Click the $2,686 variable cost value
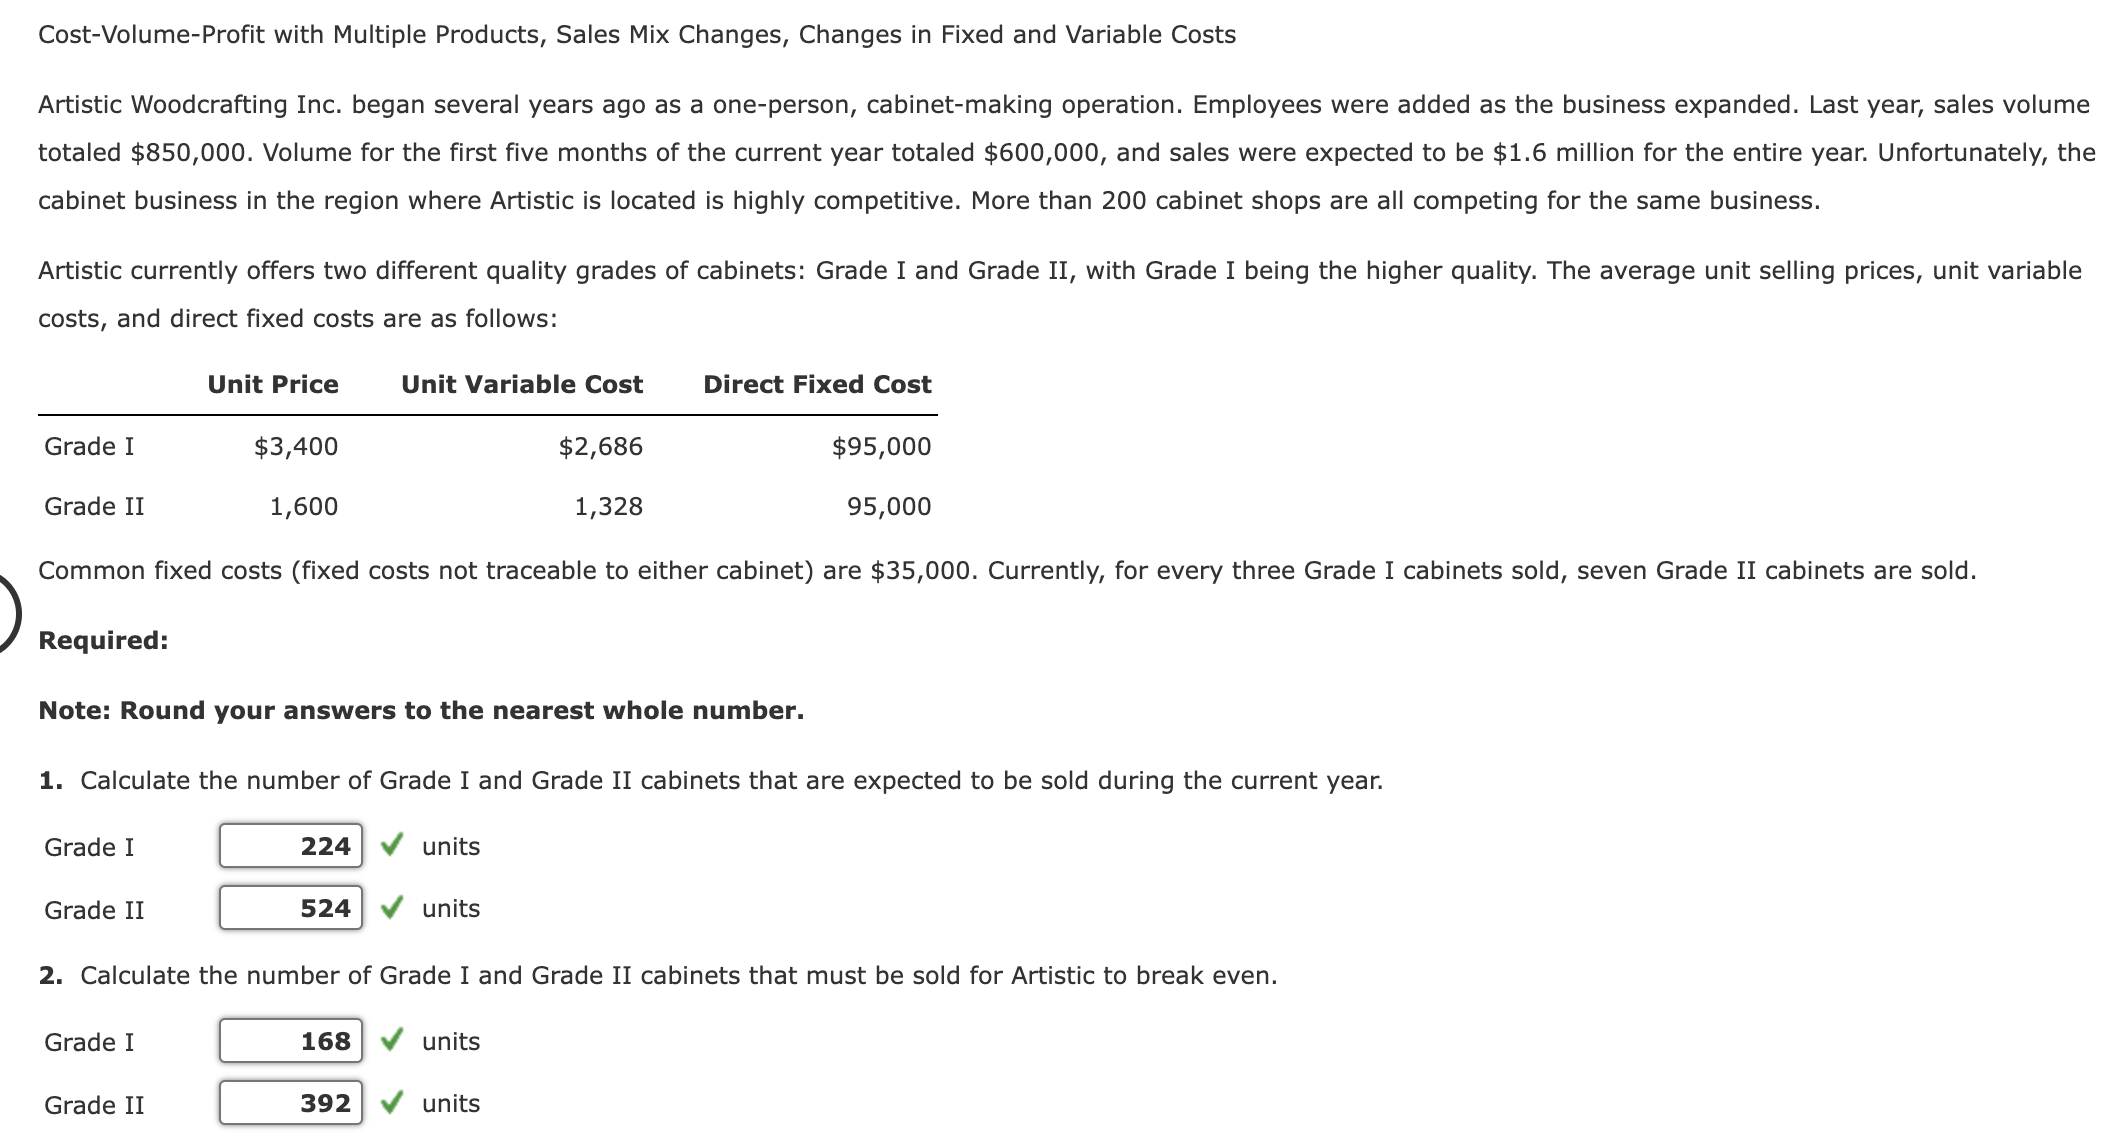This screenshot has height=1140, width=2108. pyautogui.click(x=601, y=446)
